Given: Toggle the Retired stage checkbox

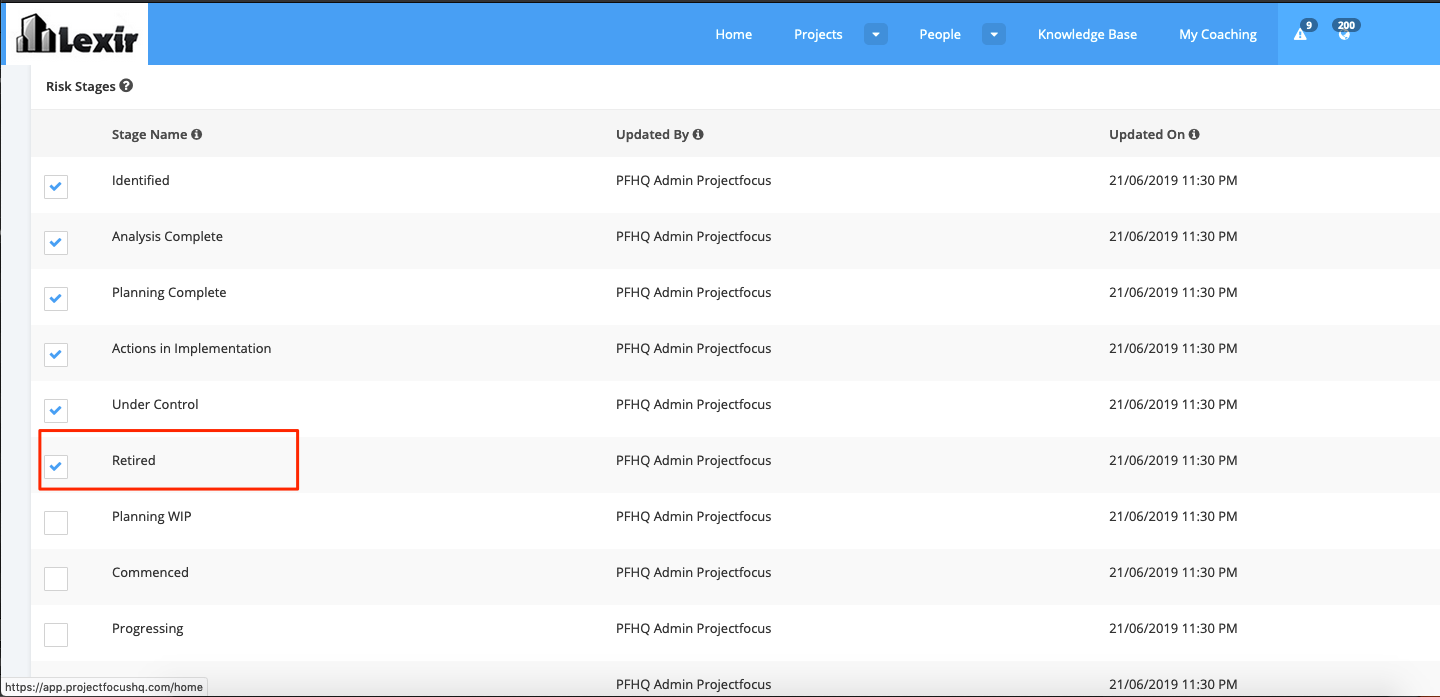Looking at the screenshot, I should (56, 466).
